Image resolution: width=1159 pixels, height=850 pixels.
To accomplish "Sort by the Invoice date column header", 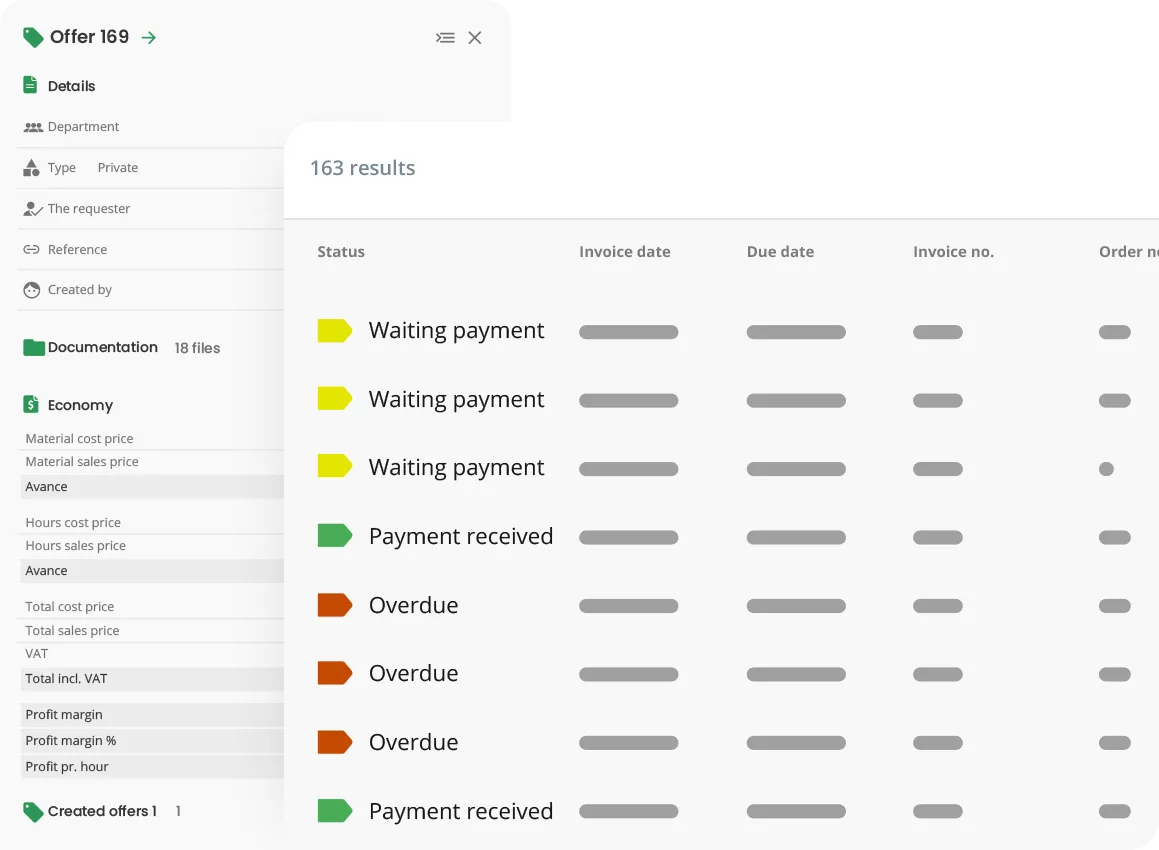I will point(624,251).
